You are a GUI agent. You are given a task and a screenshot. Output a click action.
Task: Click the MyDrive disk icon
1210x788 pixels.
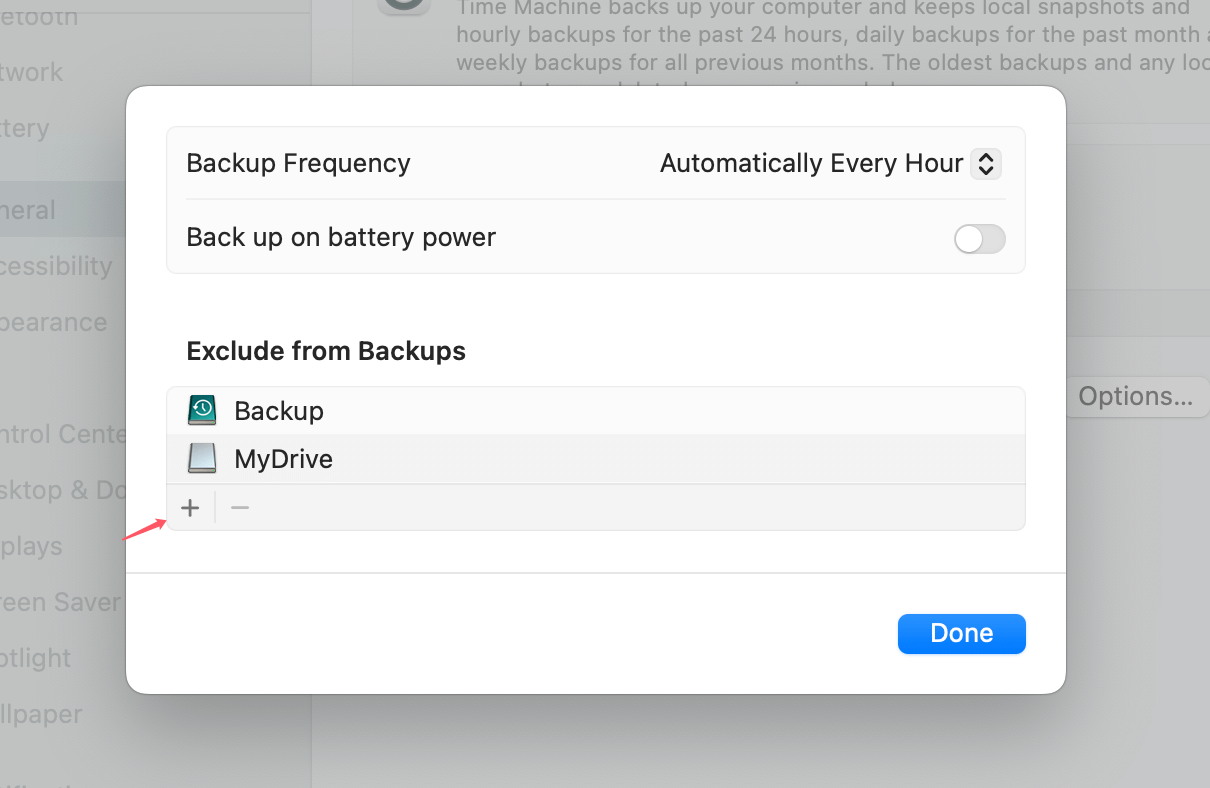pyautogui.click(x=202, y=458)
